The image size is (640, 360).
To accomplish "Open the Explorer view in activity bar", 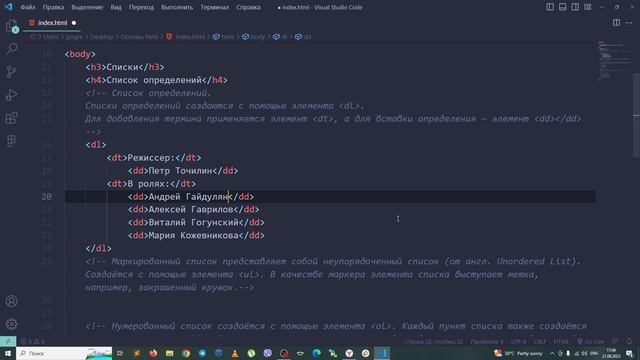I will [11, 26].
